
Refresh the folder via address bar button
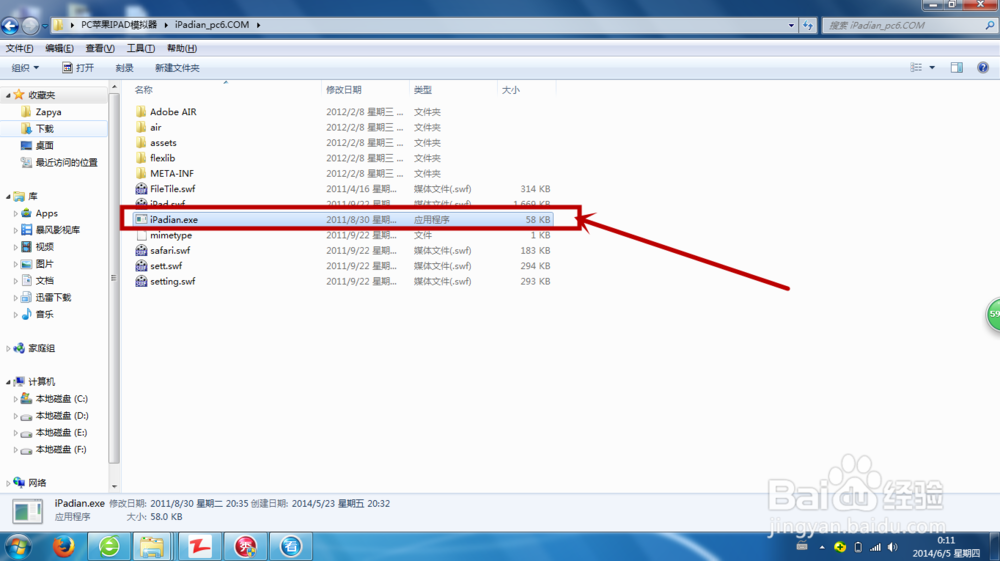tap(808, 26)
